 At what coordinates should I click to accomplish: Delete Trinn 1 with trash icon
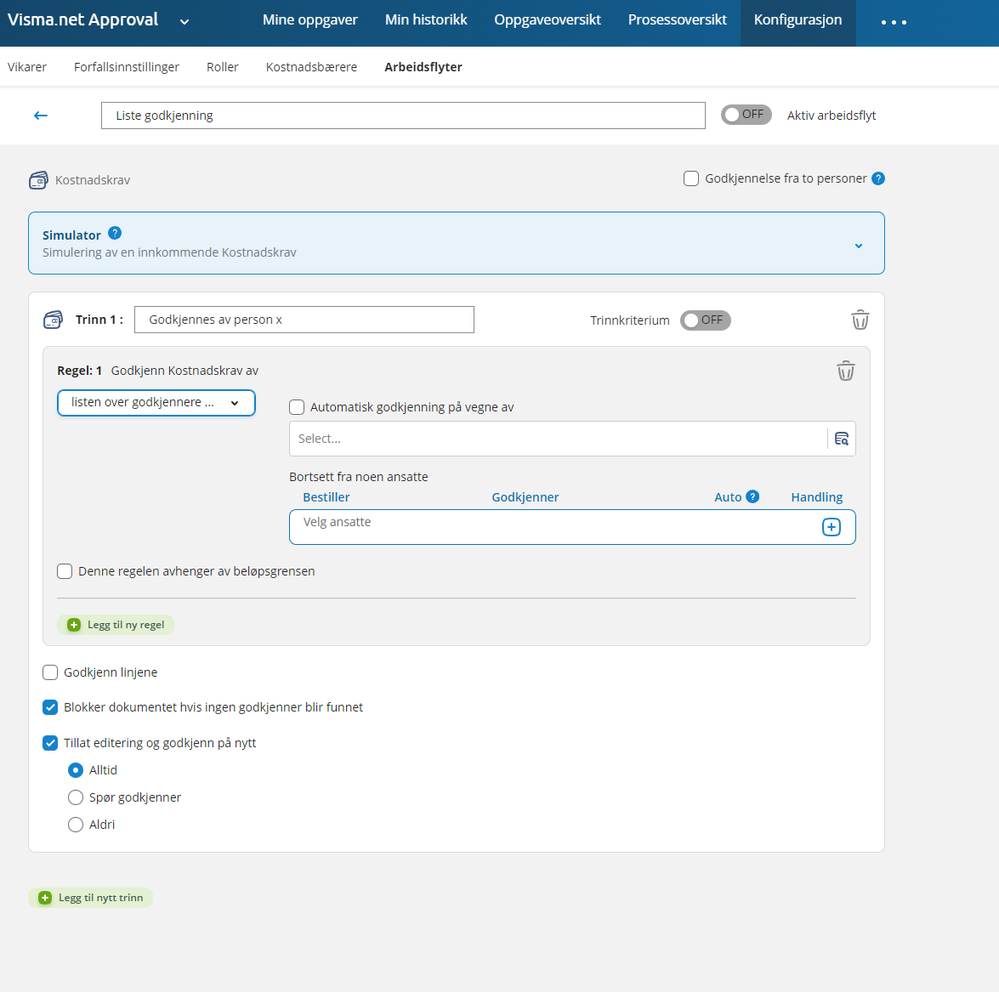pos(860,319)
